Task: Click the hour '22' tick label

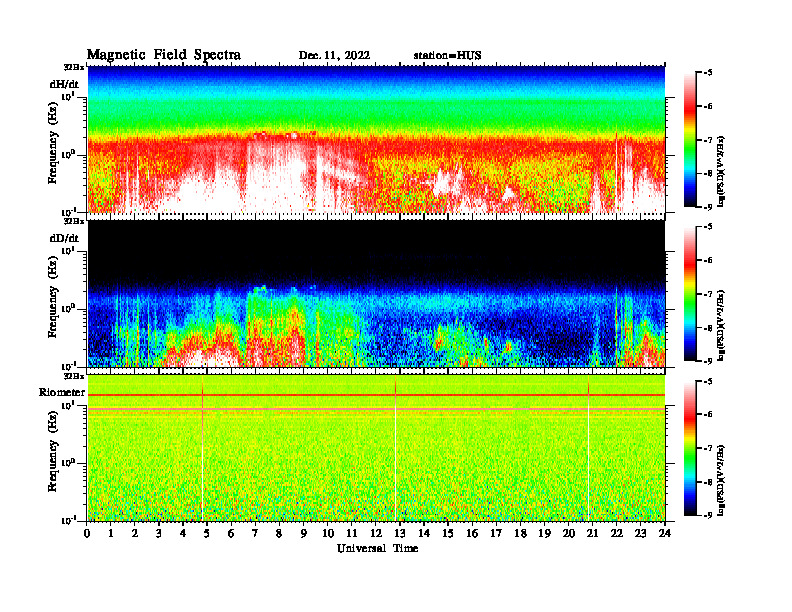Action: pyautogui.click(x=617, y=534)
